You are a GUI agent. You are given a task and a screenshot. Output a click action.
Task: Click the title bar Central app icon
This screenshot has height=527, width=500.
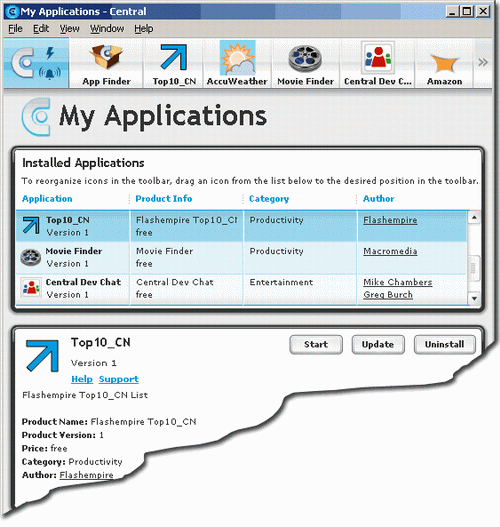12,11
